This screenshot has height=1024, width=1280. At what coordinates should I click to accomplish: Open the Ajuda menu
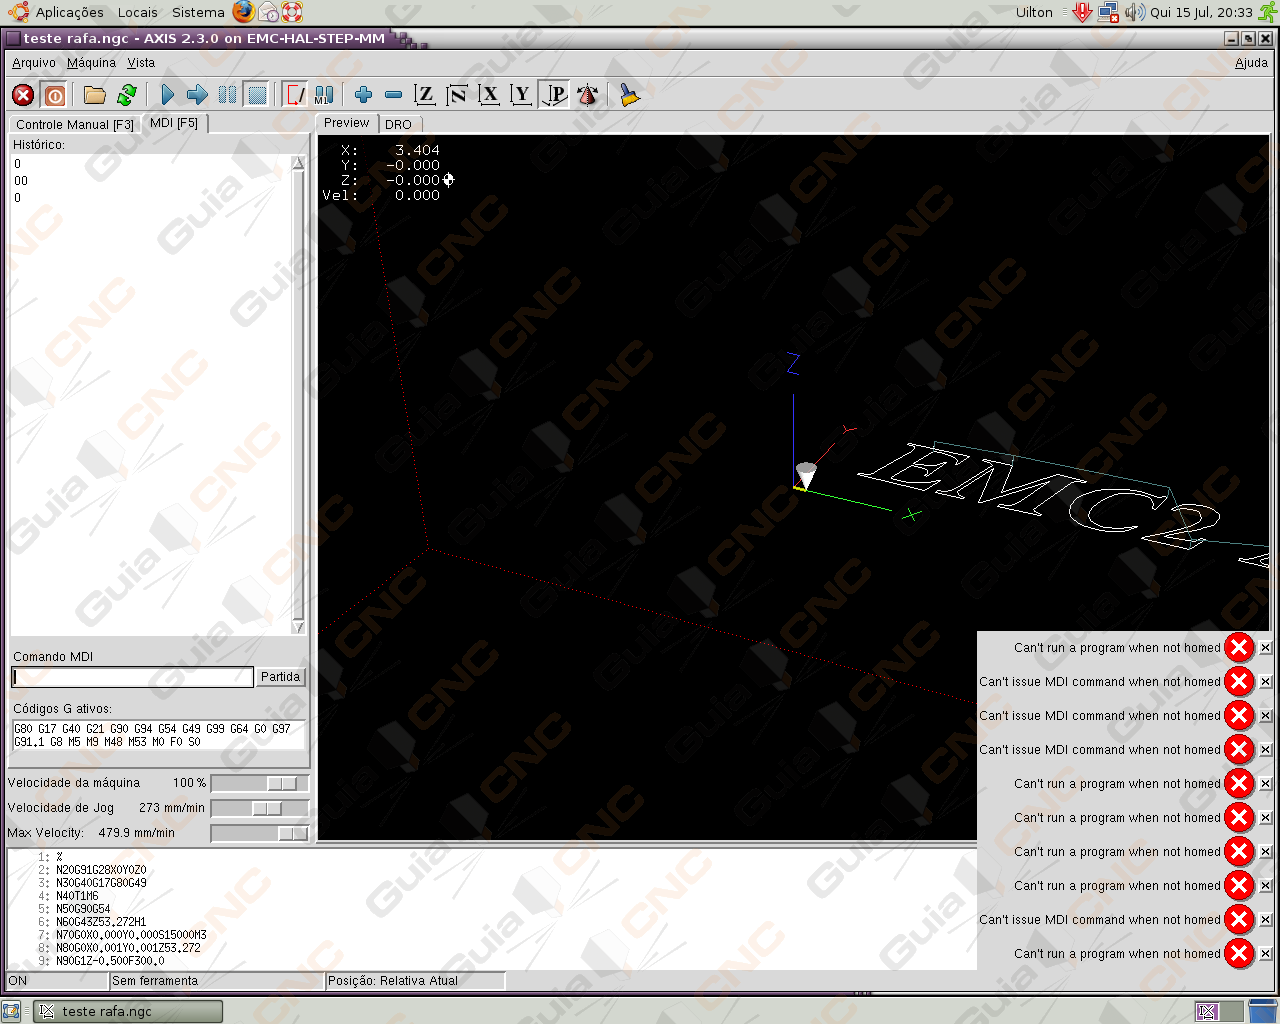[x=1251, y=62]
